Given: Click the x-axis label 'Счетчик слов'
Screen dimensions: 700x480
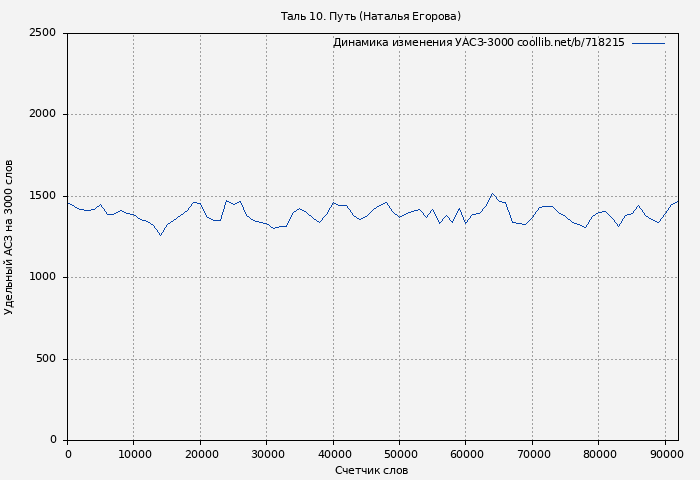Looking at the screenshot, I should [371, 470].
